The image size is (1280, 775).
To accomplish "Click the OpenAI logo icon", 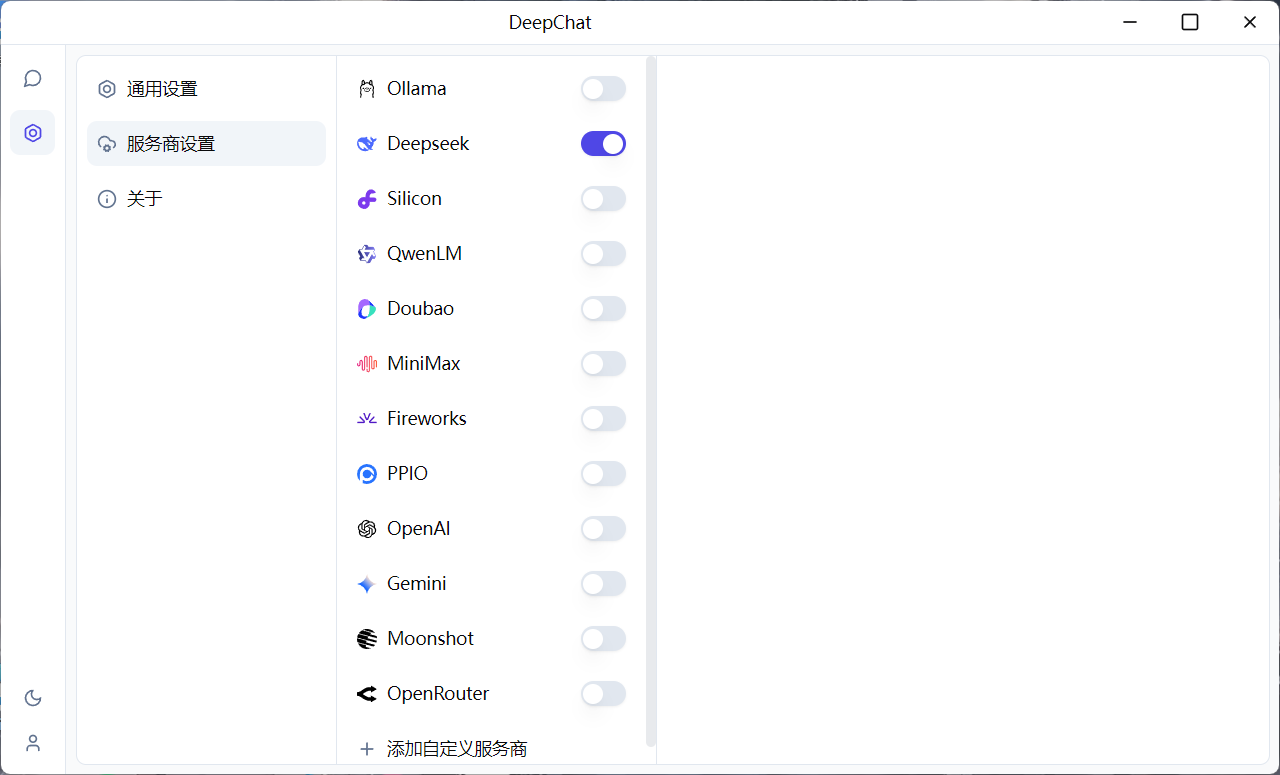I will pos(367,528).
